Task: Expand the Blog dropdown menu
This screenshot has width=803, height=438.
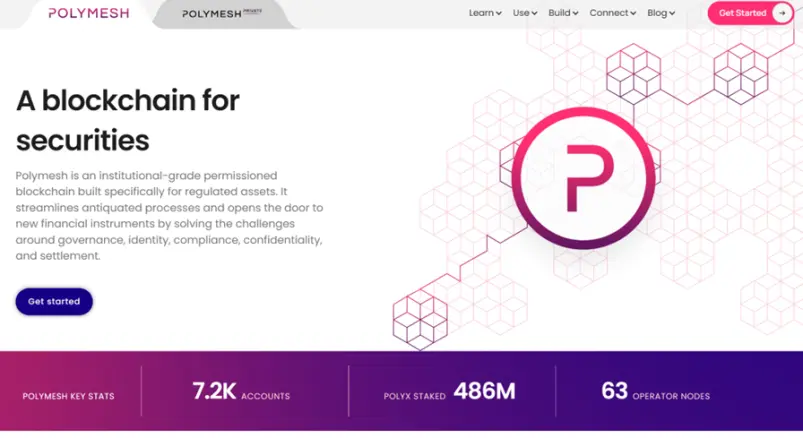Action: pos(661,13)
